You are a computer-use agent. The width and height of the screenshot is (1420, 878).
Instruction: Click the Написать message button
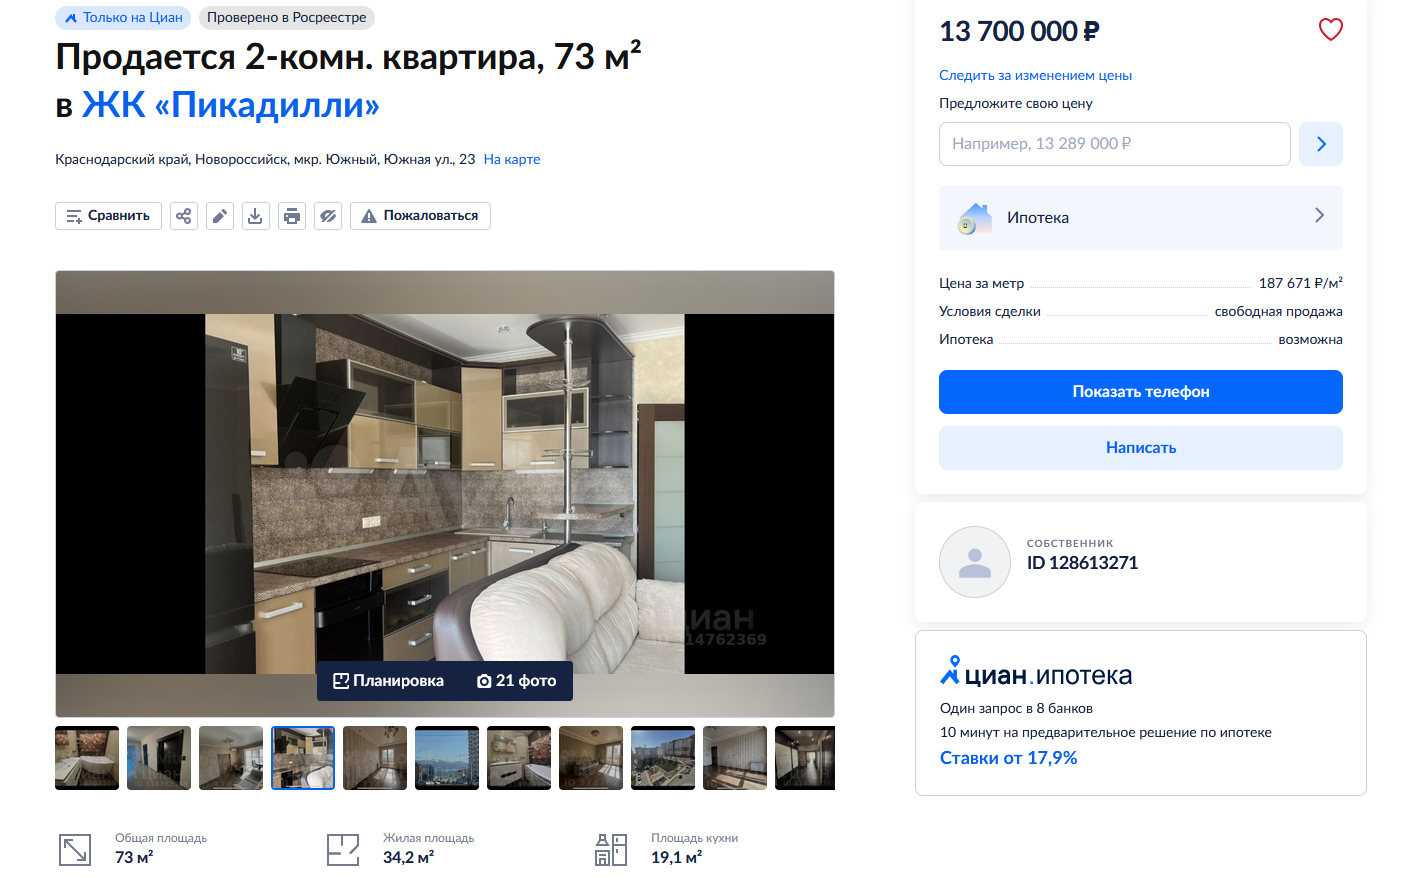(1141, 448)
